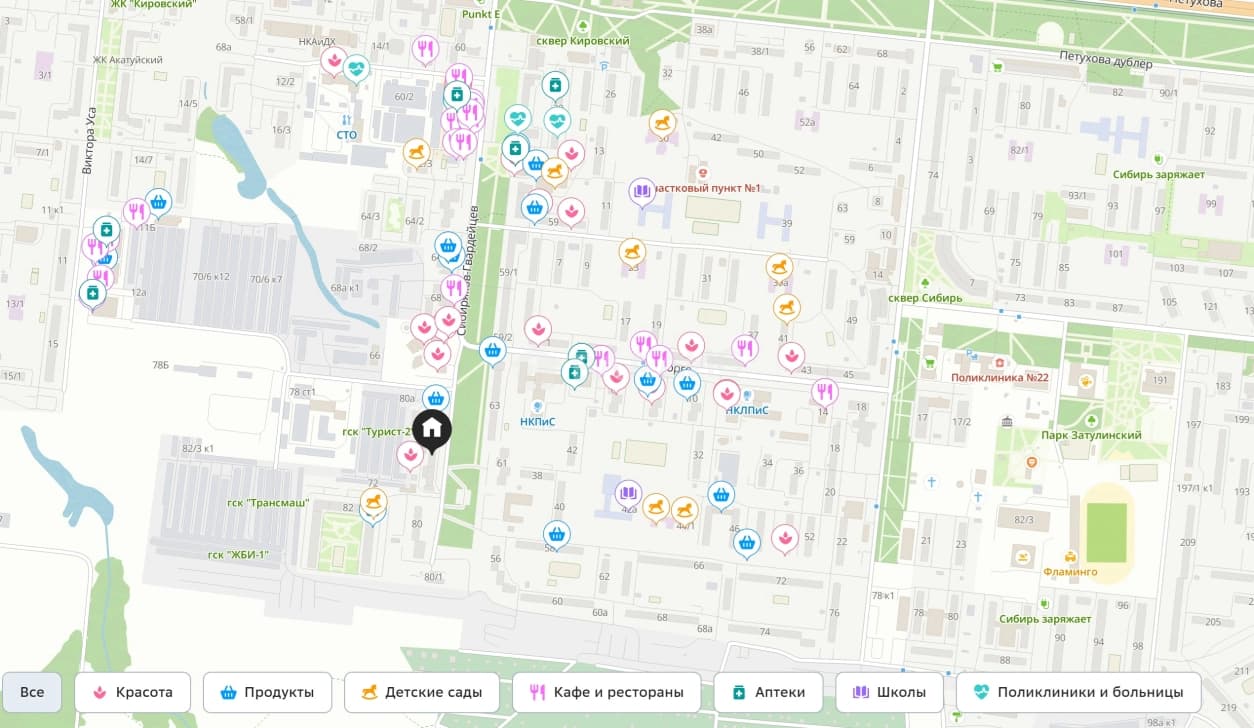Image resolution: width=1254 pixels, height=728 pixels.
Task: Open the pharmacy marker left of building 26
Action: click(x=554, y=86)
